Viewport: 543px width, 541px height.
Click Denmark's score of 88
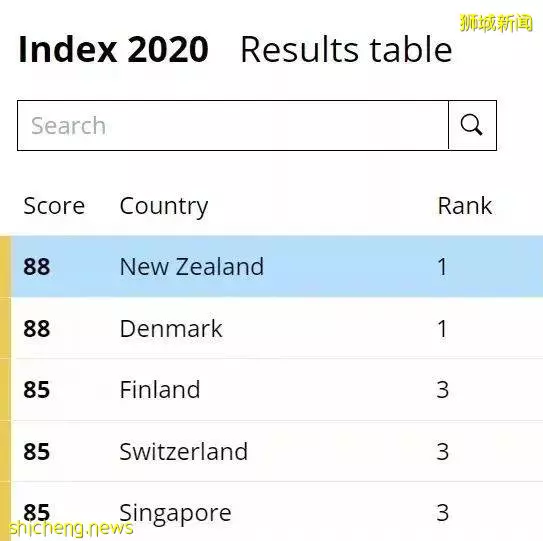pyautogui.click(x=37, y=328)
